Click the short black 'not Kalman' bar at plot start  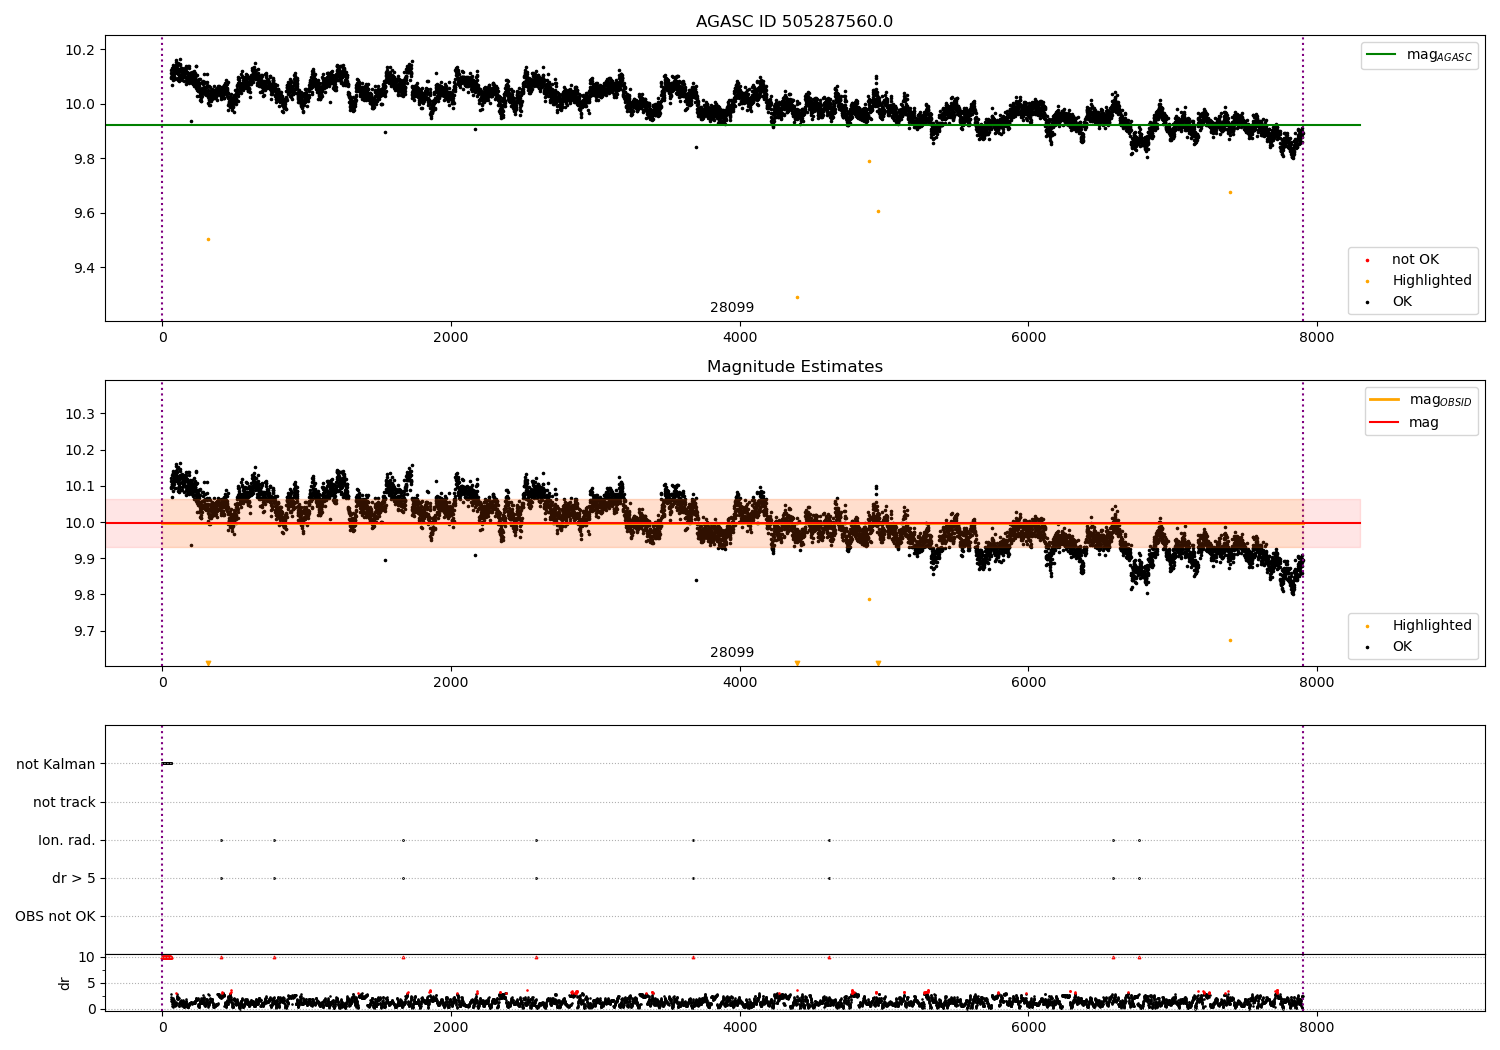pyautogui.click(x=168, y=763)
